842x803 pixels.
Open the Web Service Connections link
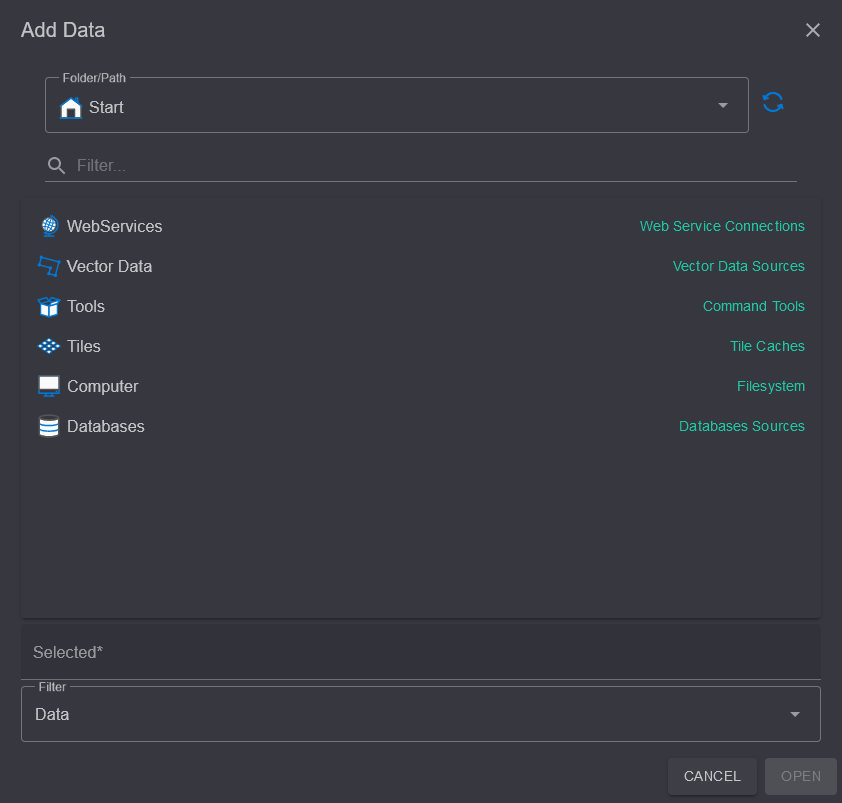(x=722, y=226)
